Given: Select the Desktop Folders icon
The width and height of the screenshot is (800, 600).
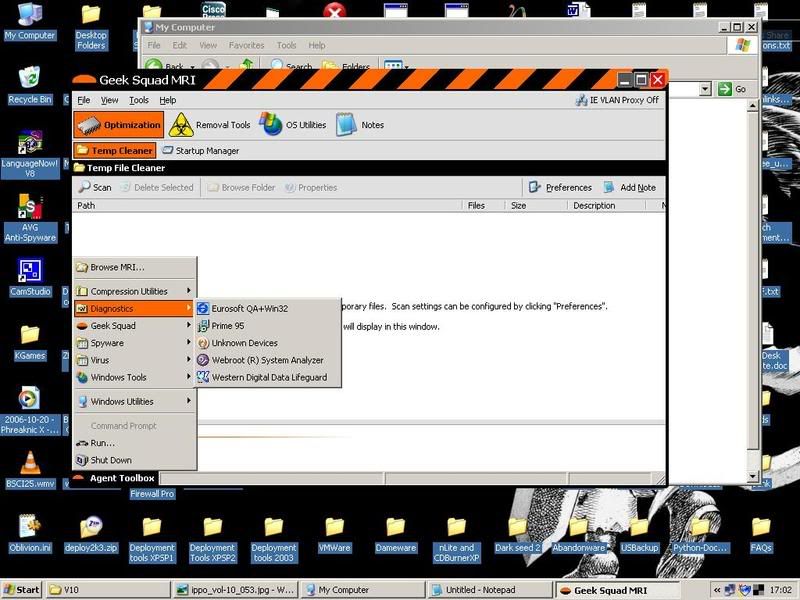Looking at the screenshot, I should click(x=91, y=27).
